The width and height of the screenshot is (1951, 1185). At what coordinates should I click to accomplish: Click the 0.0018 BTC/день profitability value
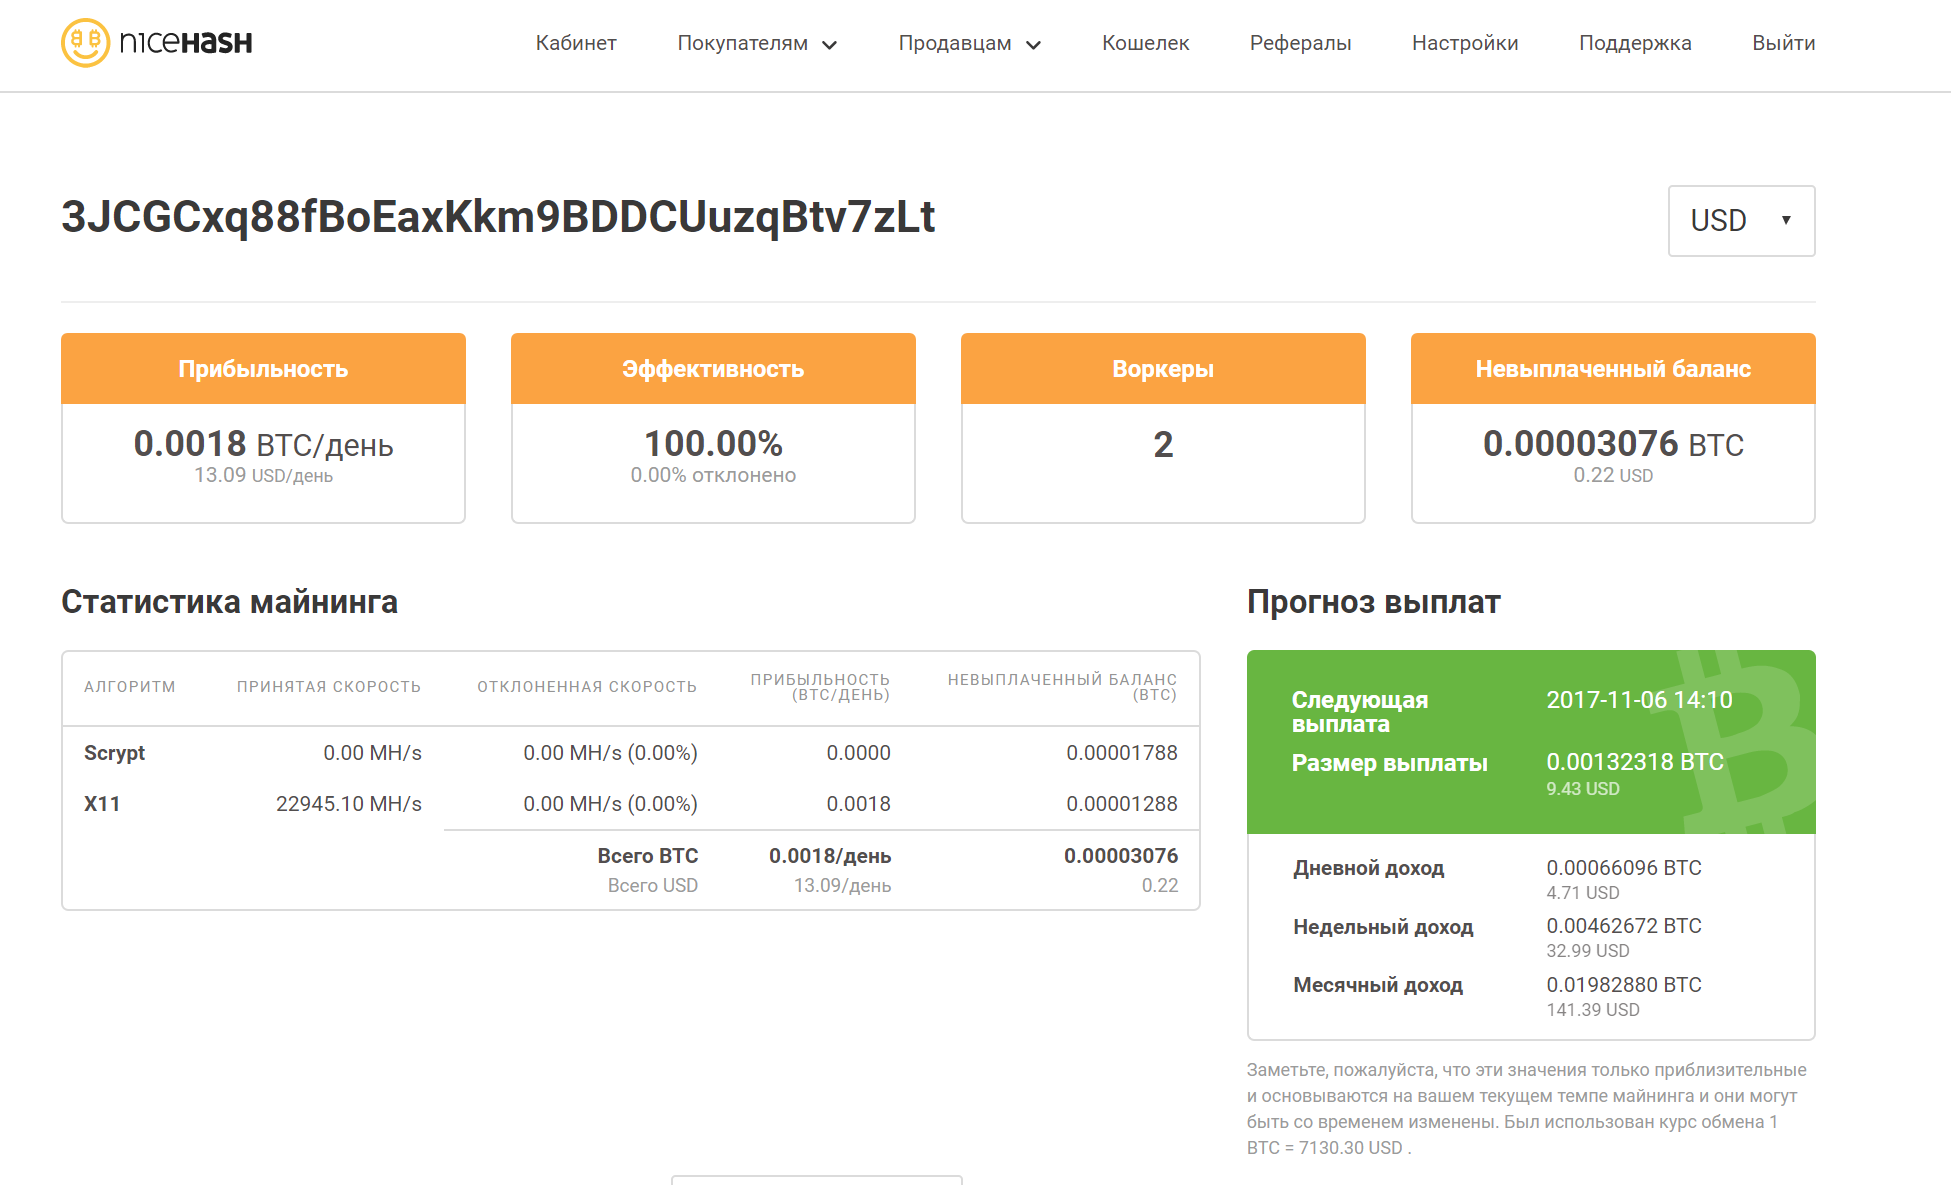pos(263,444)
